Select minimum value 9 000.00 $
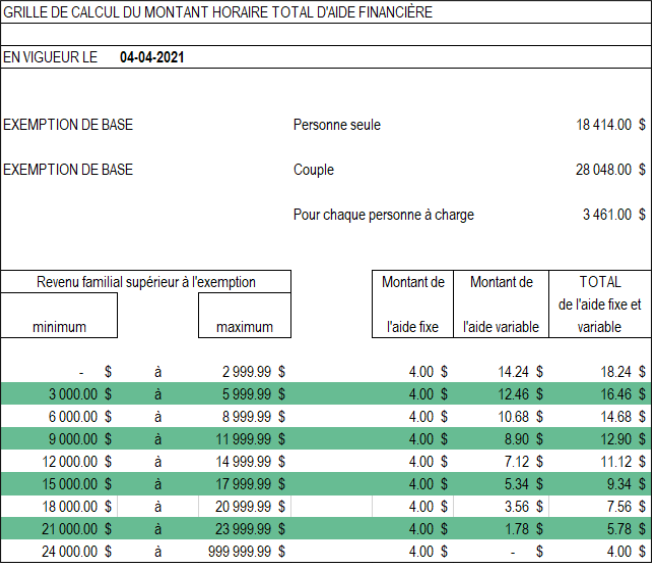Screen dimensions: 652x563 [x=80, y=439]
